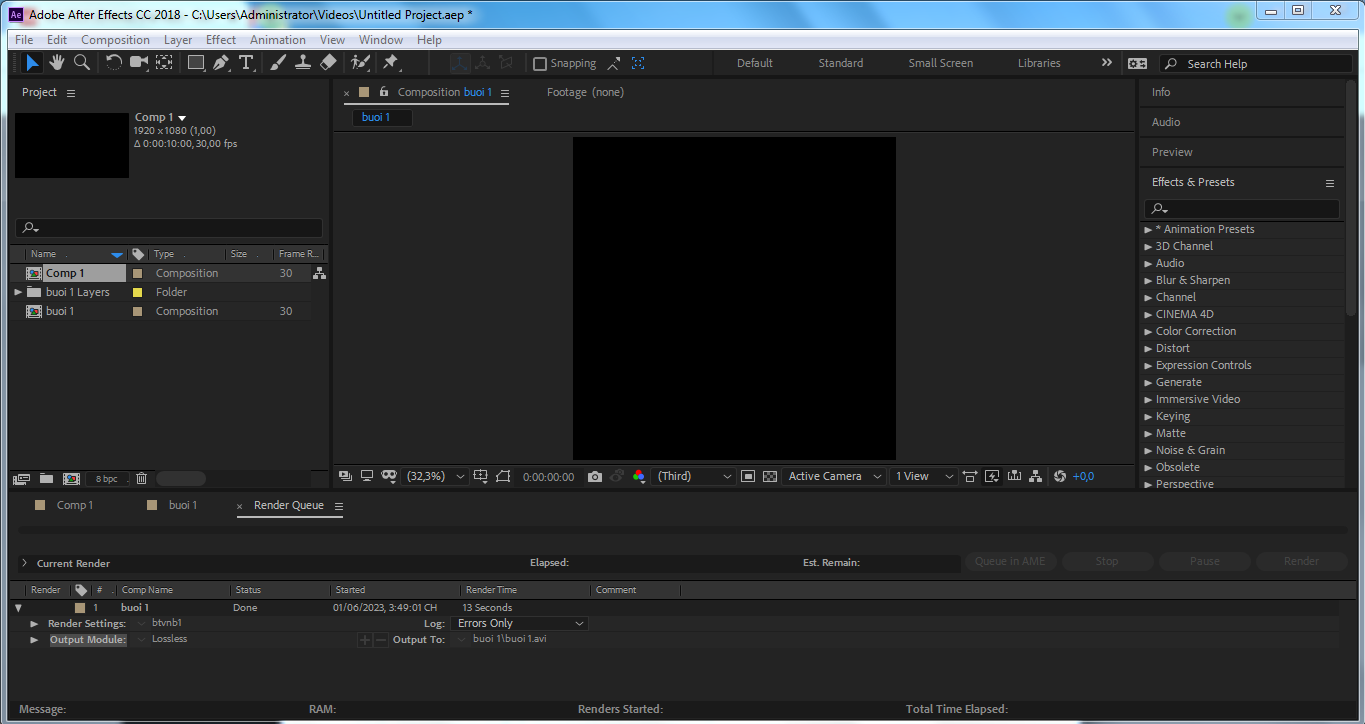The image size is (1365, 724).
Task: Select the Eraser tool
Action: (x=328, y=63)
